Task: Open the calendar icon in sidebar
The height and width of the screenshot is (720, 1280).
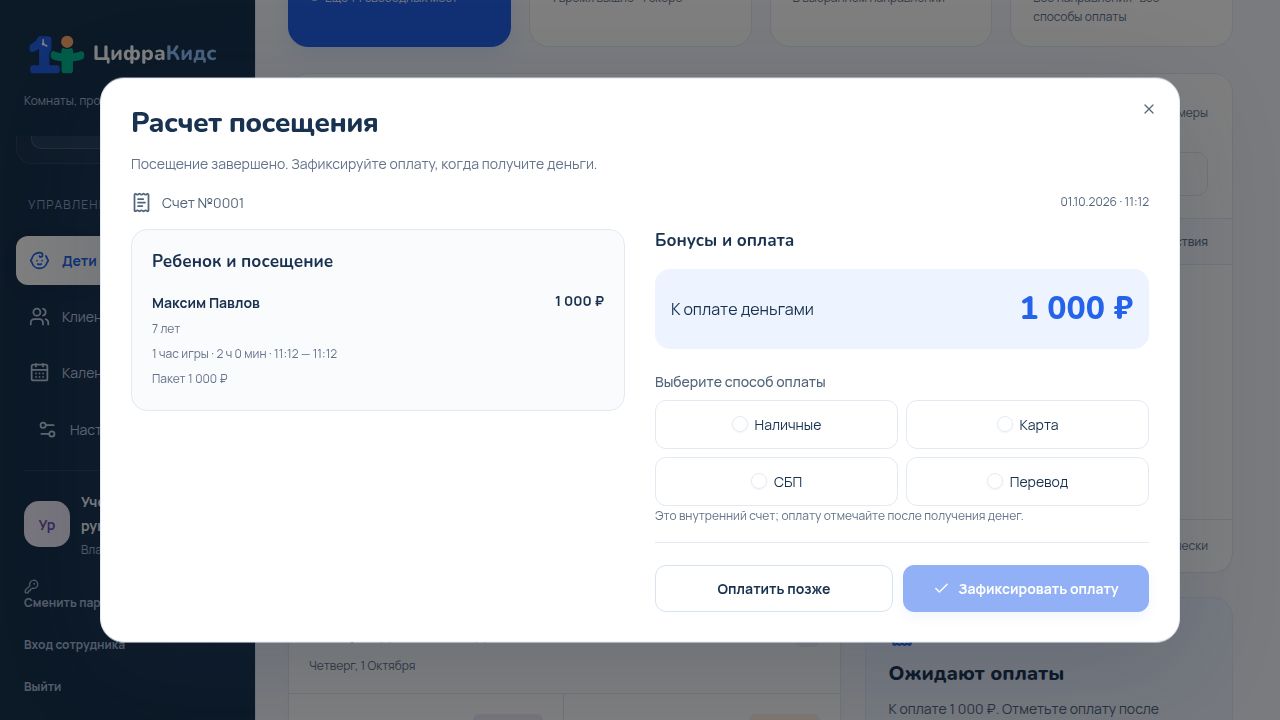Action: pos(40,373)
